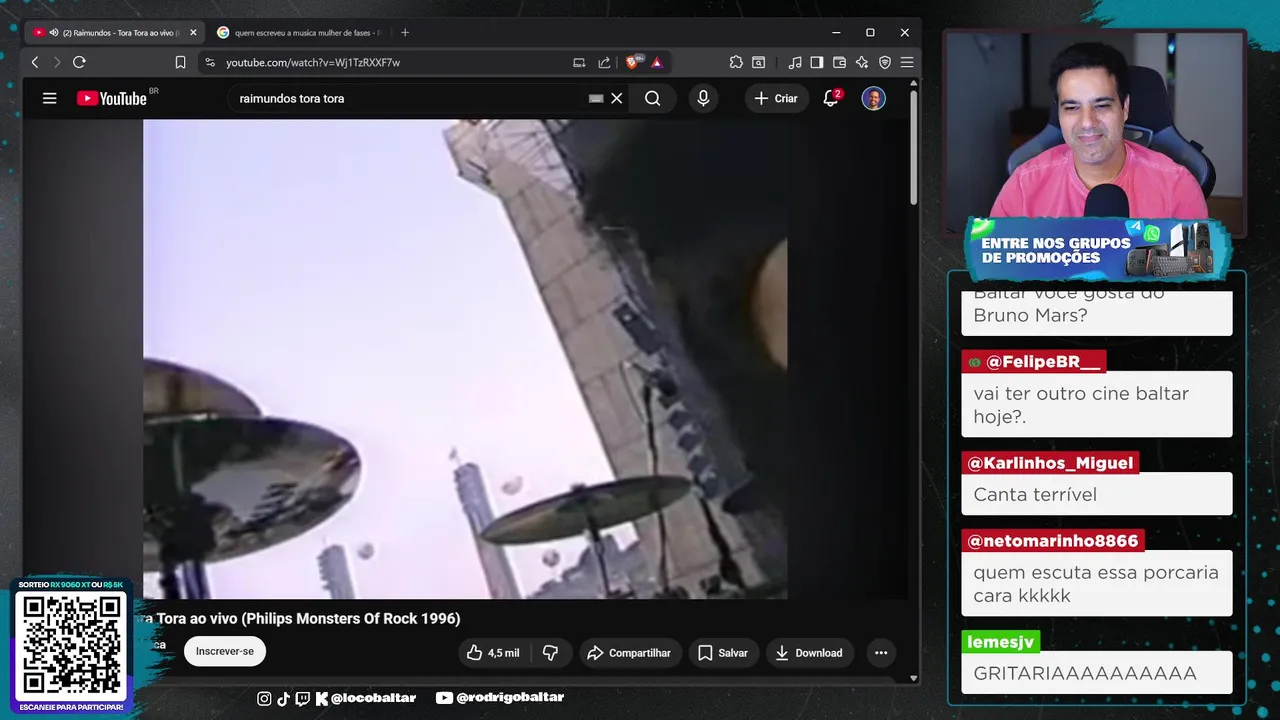Toggle the browser sidebar panel
This screenshot has height=720, width=1280.
tap(817, 62)
